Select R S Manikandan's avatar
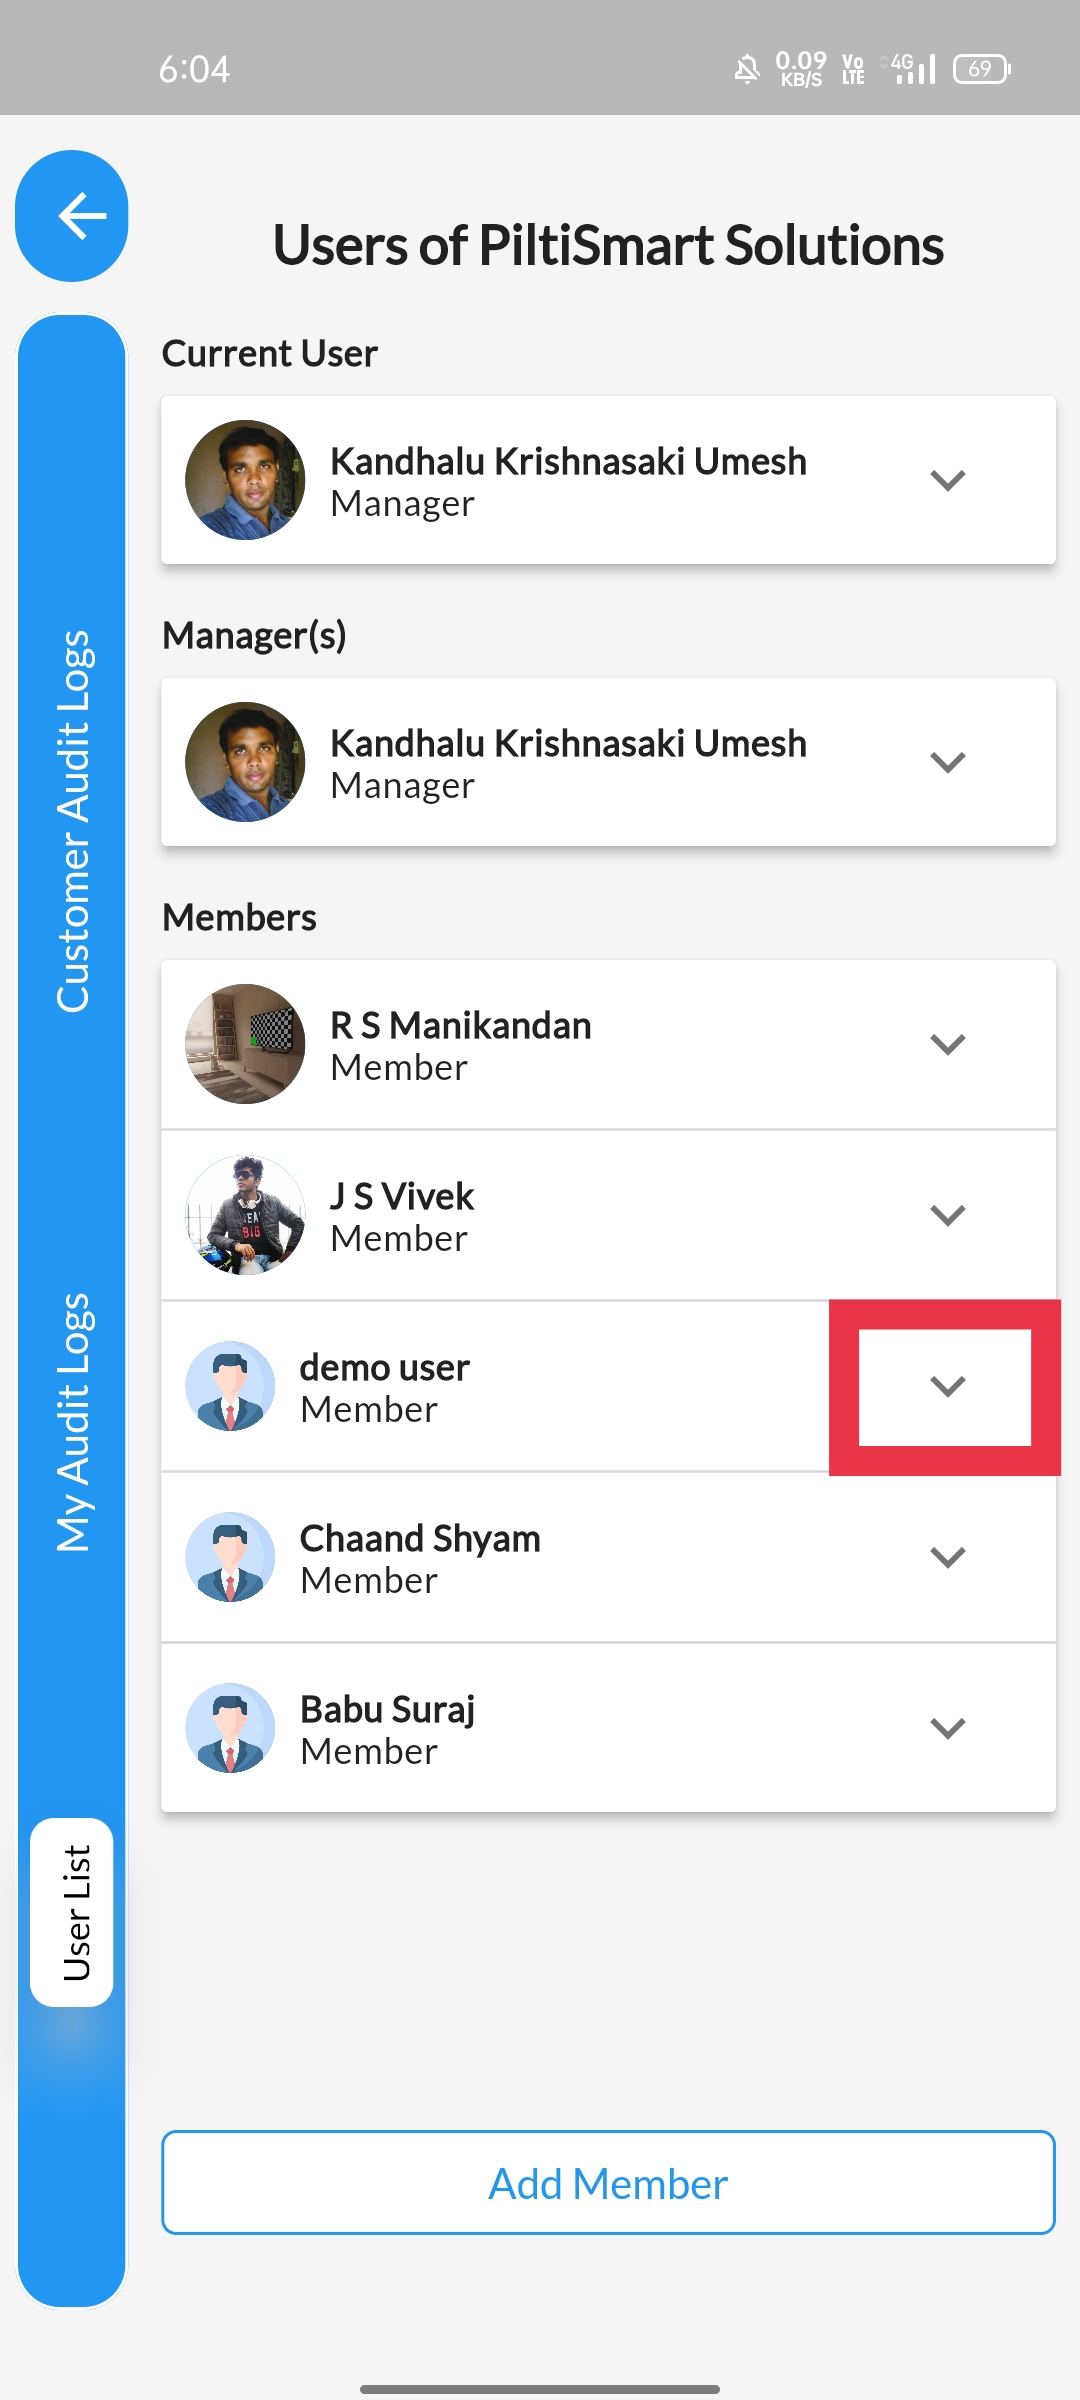Screen dimensions: 1080x2400 tap(245, 1044)
